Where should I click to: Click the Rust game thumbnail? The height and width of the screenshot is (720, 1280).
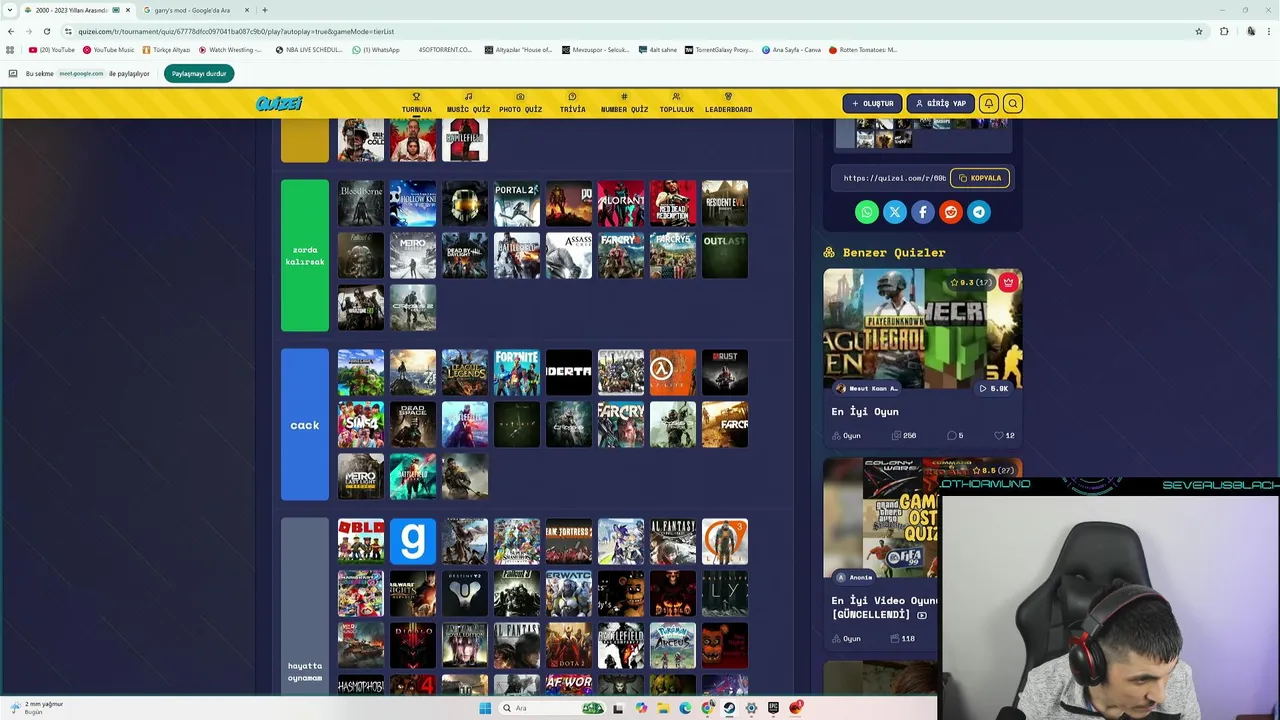point(725,372)
